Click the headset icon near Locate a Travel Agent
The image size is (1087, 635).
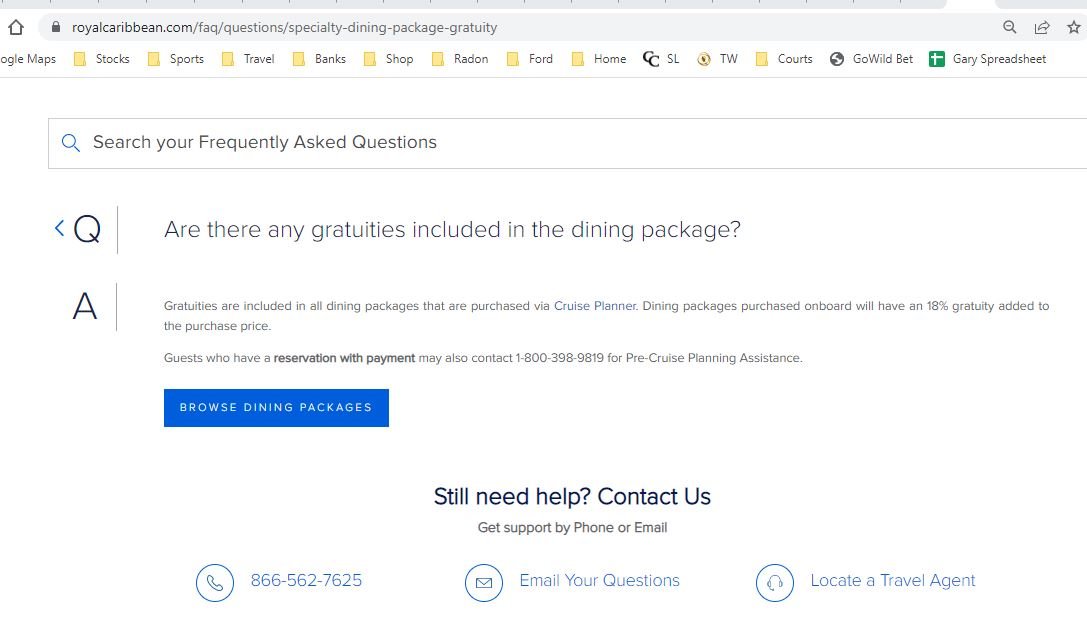(775, 581)
